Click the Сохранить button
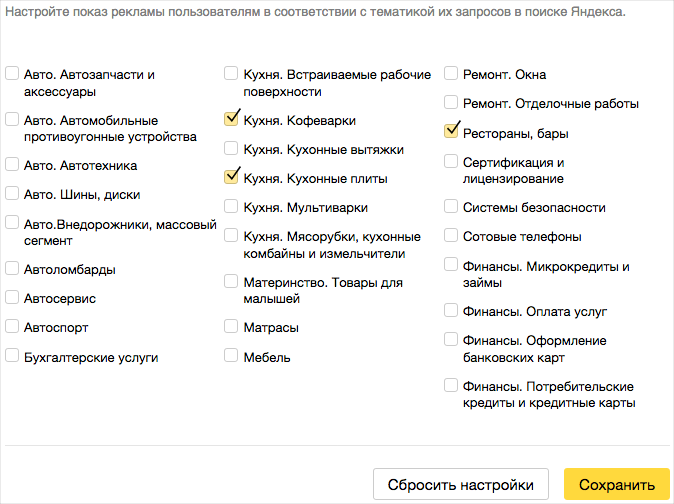This screenshot has width=674, height=504. click(617, 484)
